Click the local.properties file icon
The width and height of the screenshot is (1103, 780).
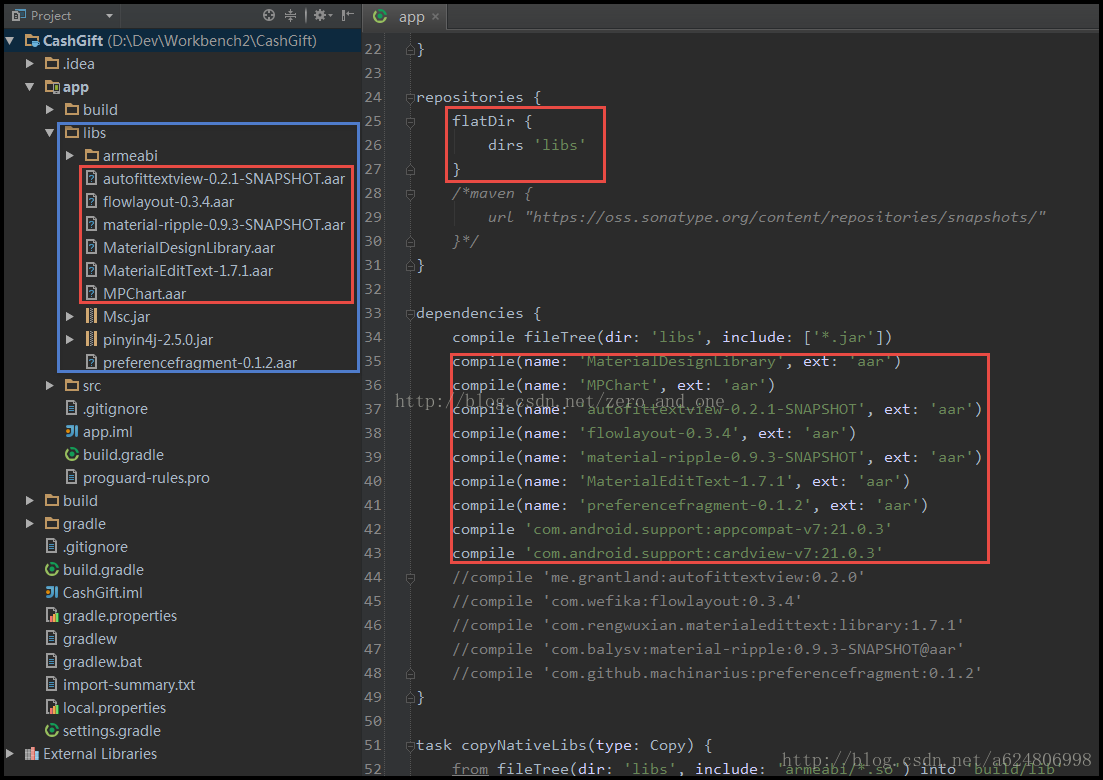click(51, 708)
